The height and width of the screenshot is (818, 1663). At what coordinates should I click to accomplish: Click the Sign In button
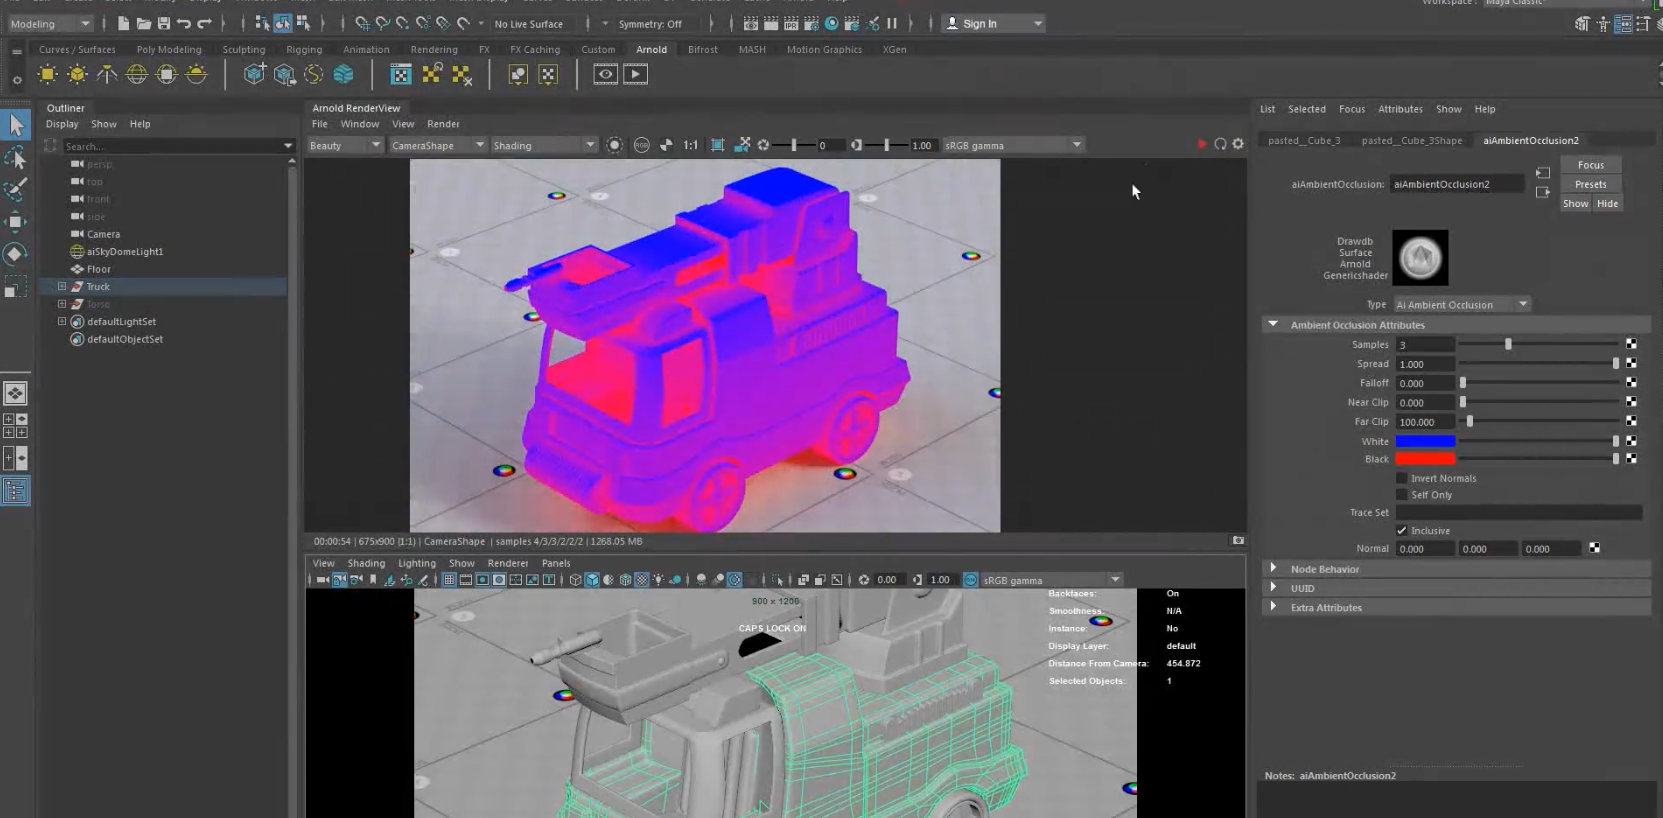992,23
